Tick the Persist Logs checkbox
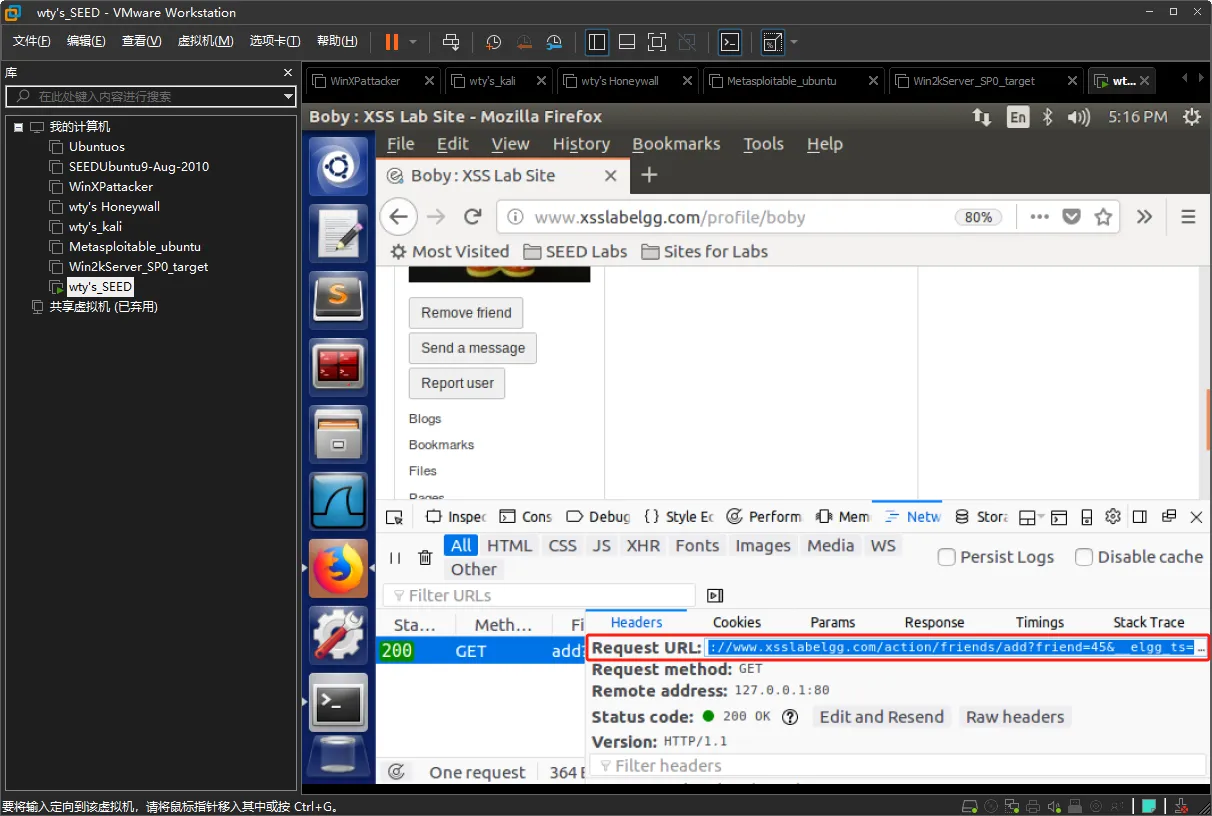 [x=946, y=557]
